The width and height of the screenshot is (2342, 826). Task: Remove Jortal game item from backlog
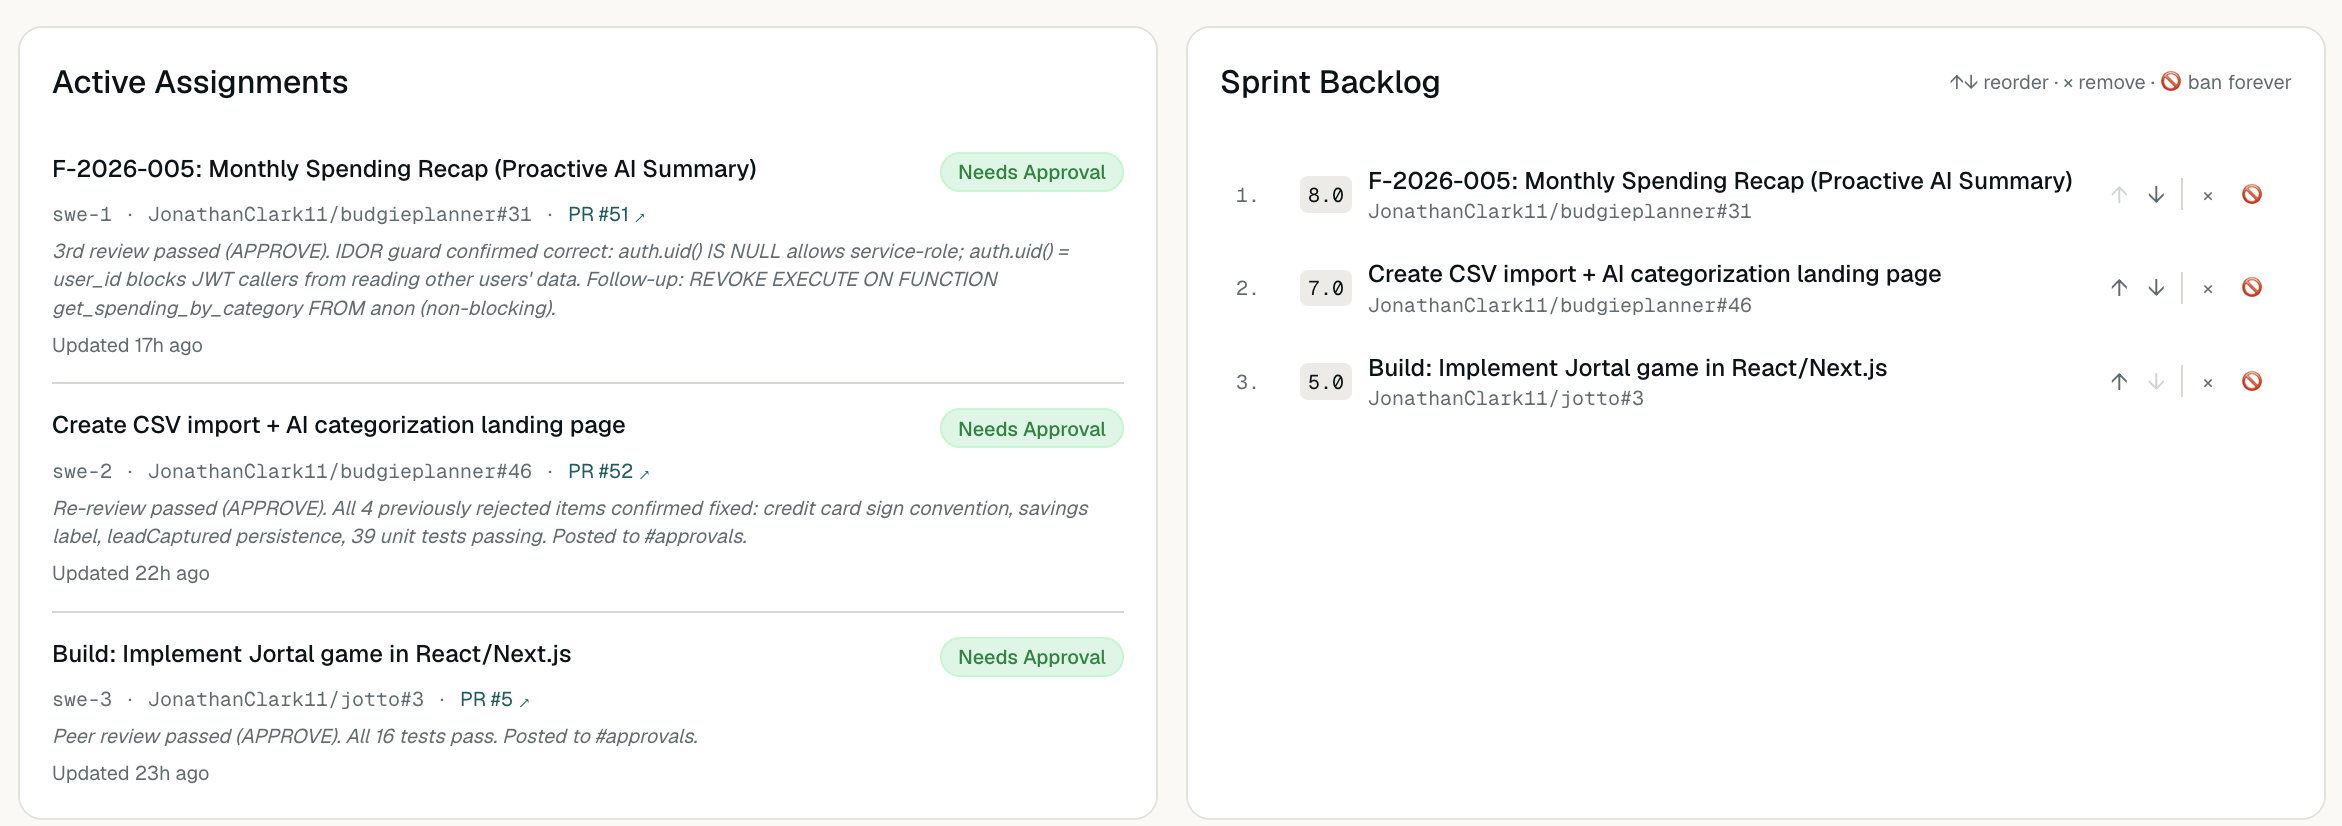tap(2208, 383)
